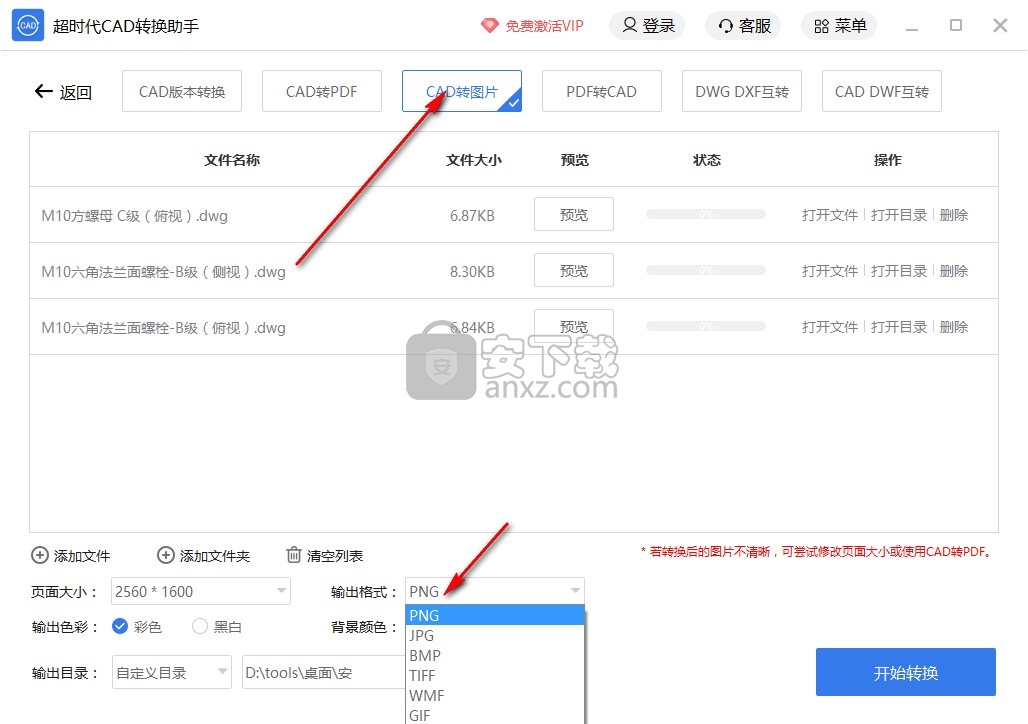
Task: Click 删除 for 六角法兰面螺栓 俯视 row
Action: click(x=954, y=327)
